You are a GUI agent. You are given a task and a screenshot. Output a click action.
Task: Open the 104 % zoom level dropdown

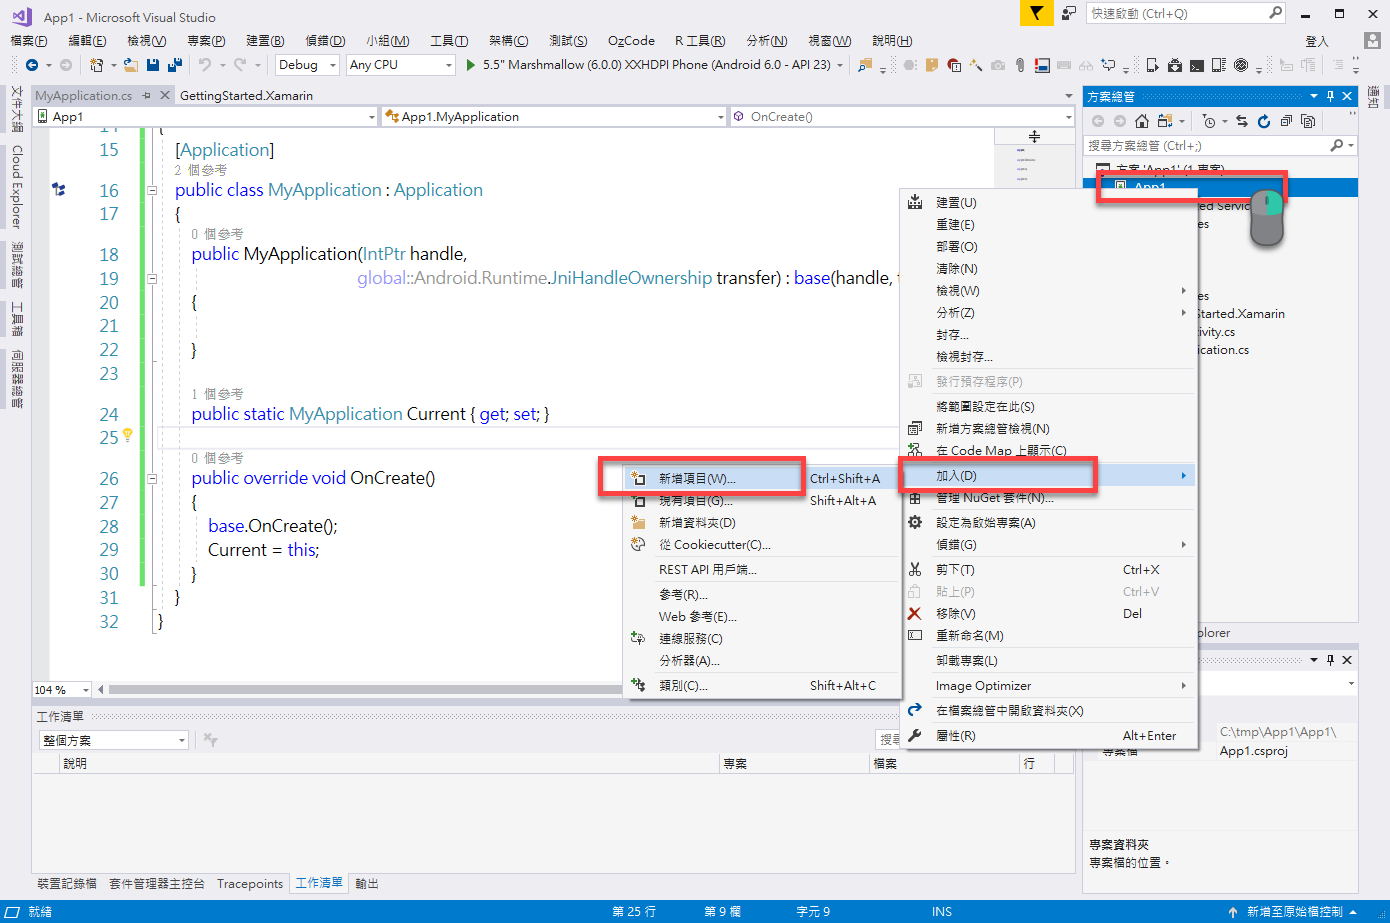[61, 690]
